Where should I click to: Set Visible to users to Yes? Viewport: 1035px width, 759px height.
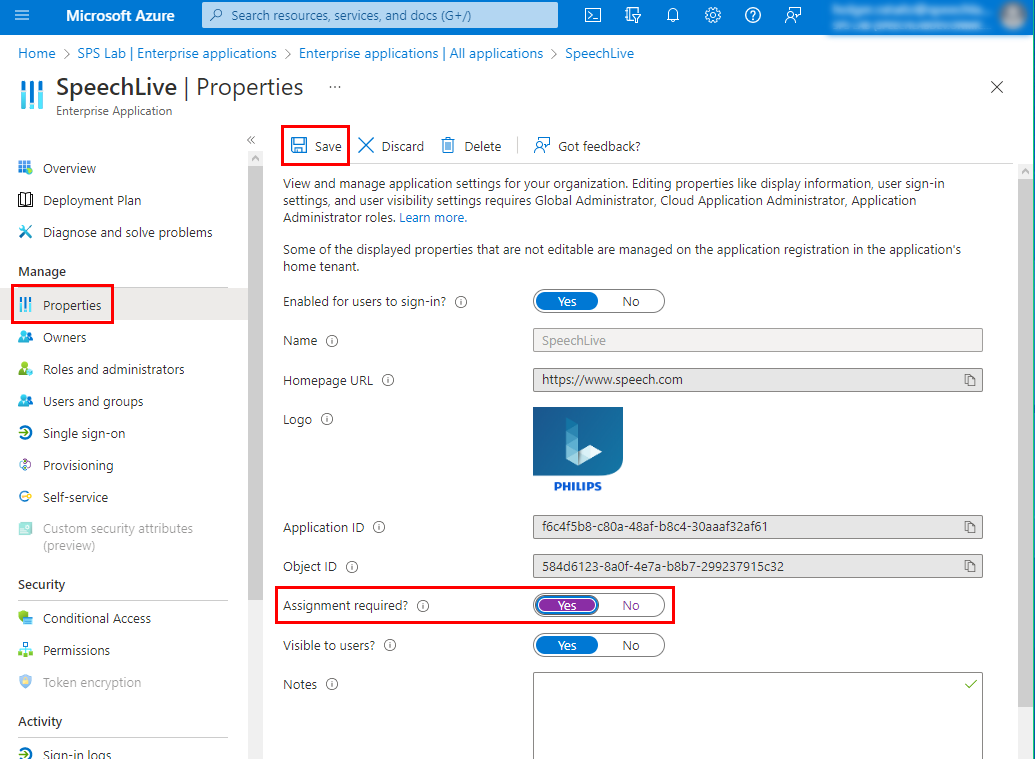567,645
